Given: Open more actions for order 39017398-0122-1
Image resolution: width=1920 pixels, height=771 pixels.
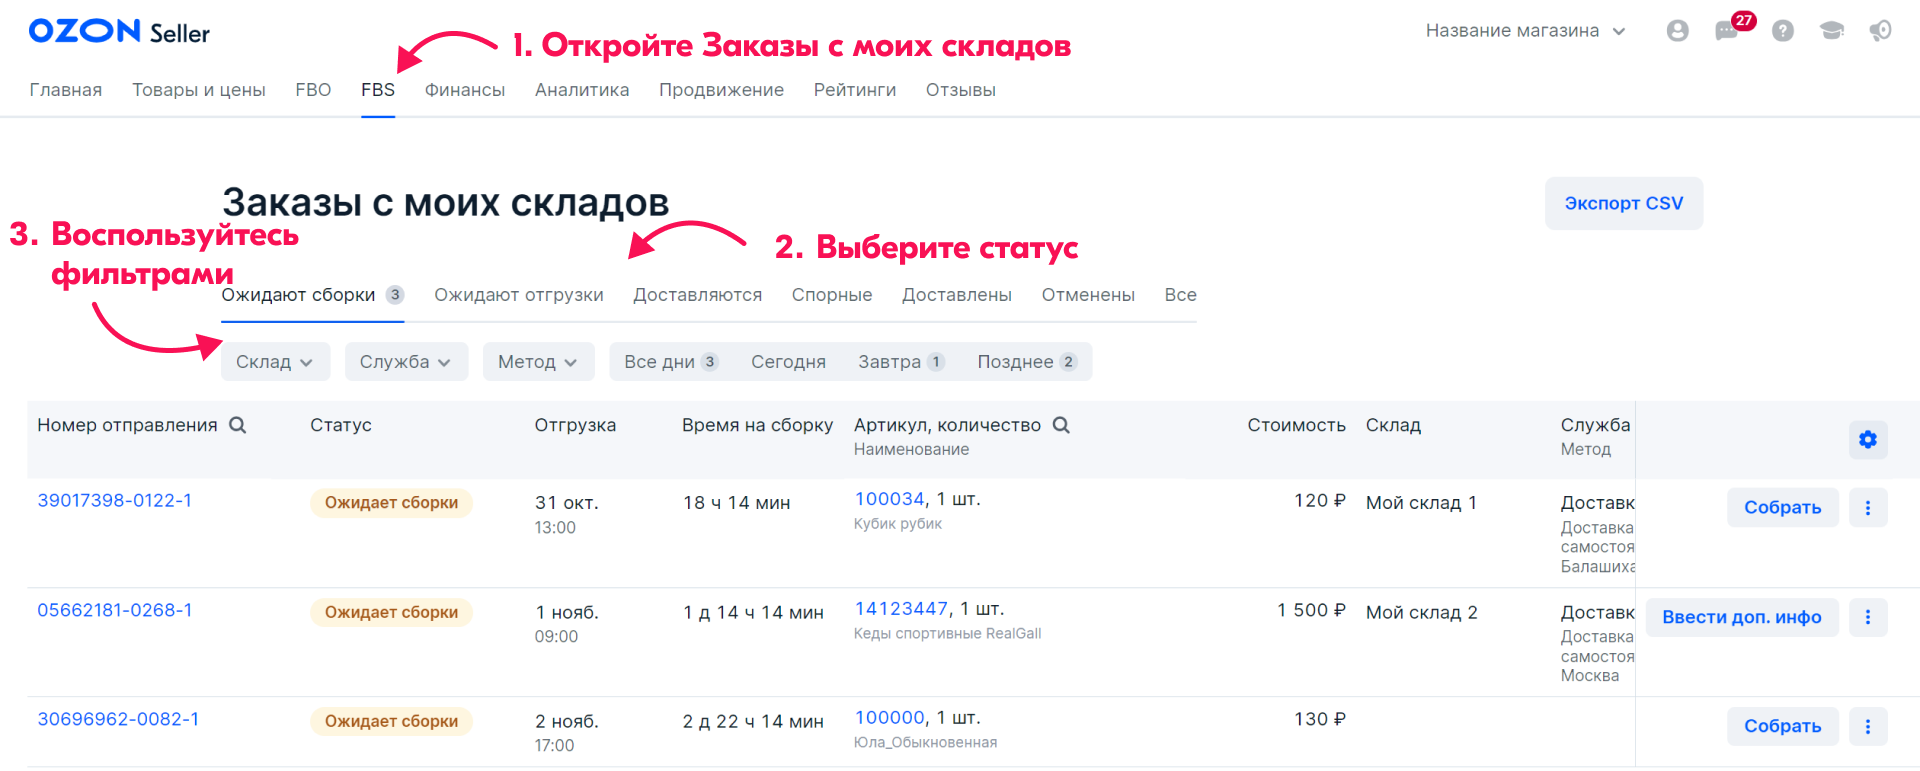Looking at the screenshot, I should click(x=1867, y=508).
